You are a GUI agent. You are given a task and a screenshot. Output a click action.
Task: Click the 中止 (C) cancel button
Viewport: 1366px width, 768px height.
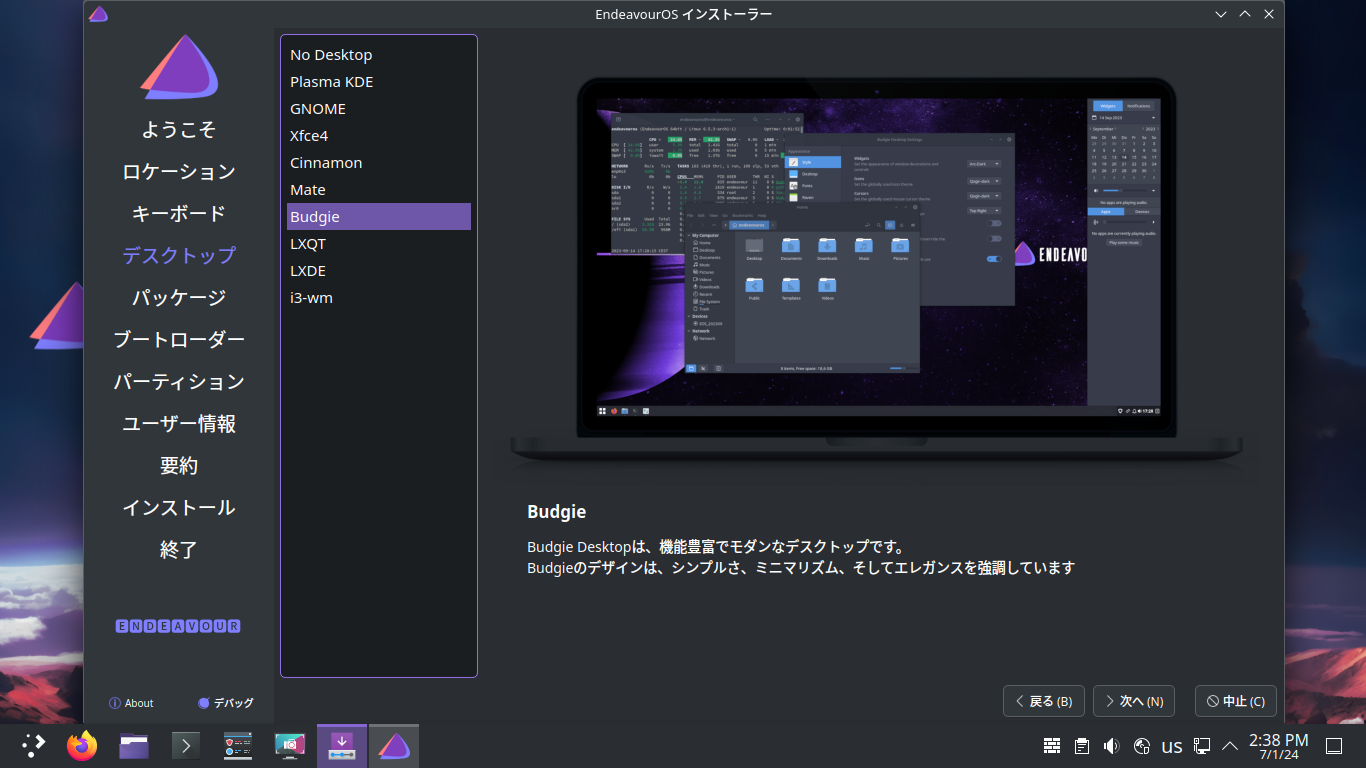[x=1236, y=701]
